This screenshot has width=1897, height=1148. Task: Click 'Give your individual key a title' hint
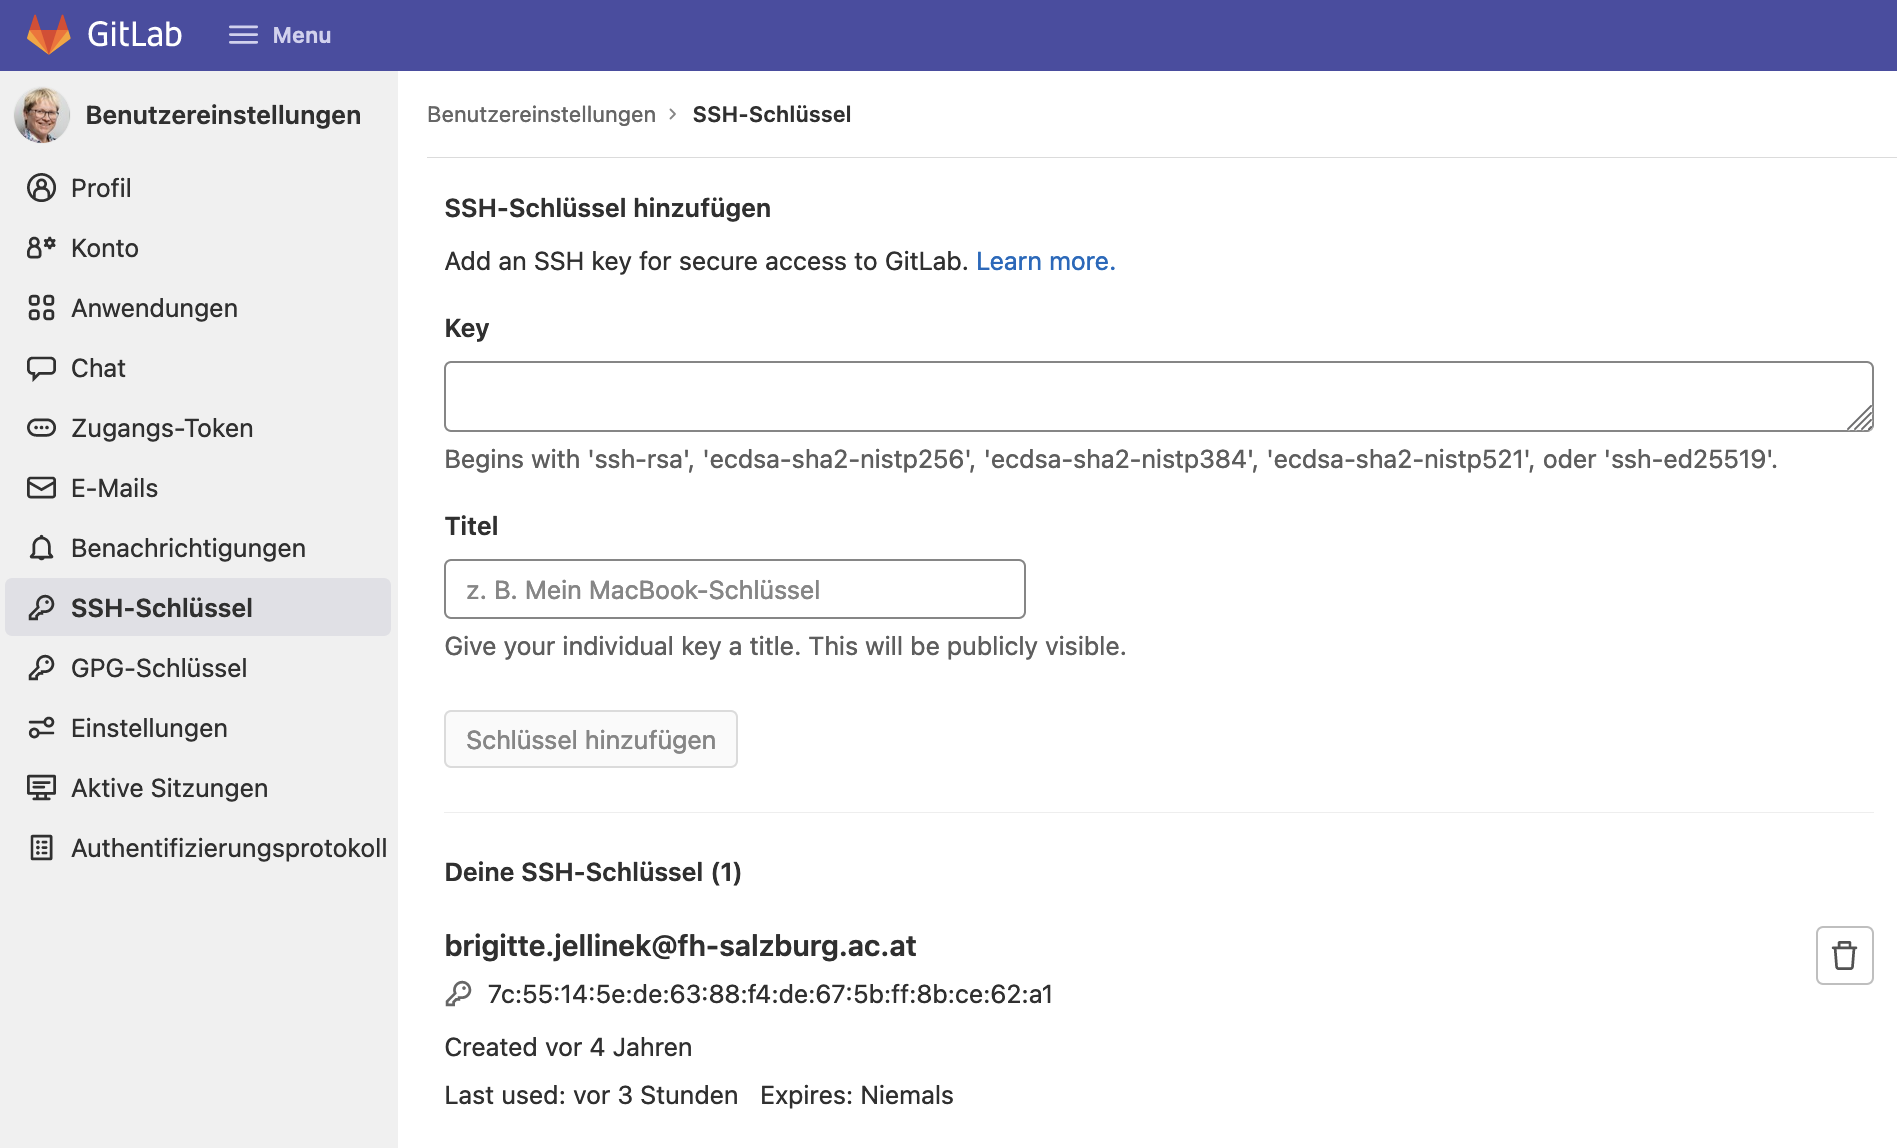(785, 646)
